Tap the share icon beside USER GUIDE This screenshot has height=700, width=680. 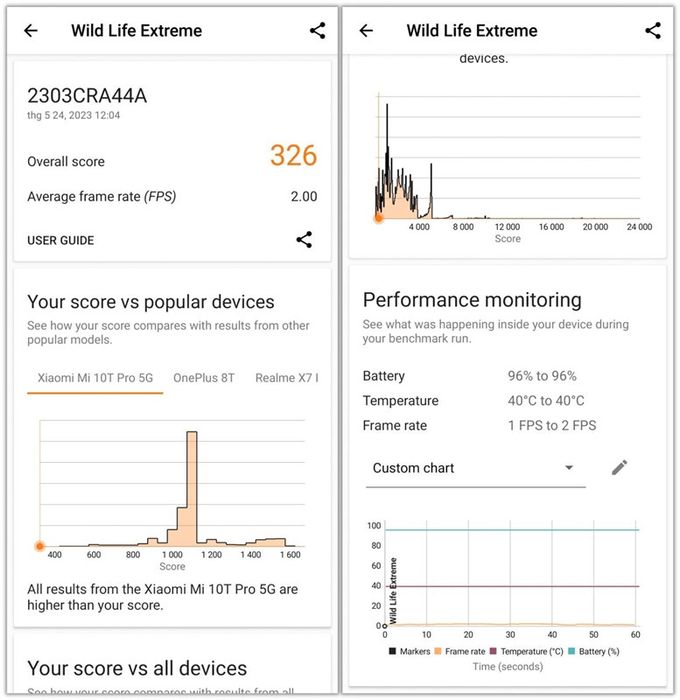(x=304, y=240)
